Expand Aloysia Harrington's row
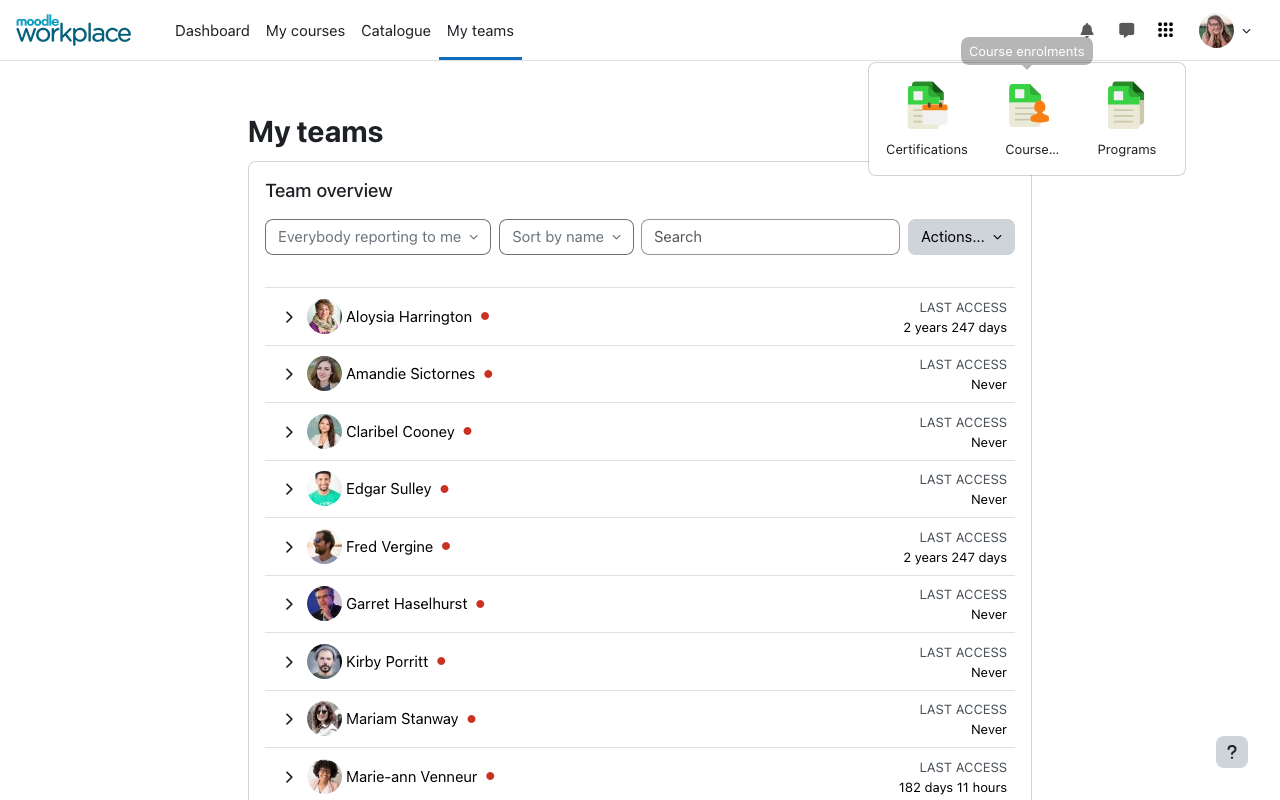Viewport: 1280px width, 800px height. [289, 317]
